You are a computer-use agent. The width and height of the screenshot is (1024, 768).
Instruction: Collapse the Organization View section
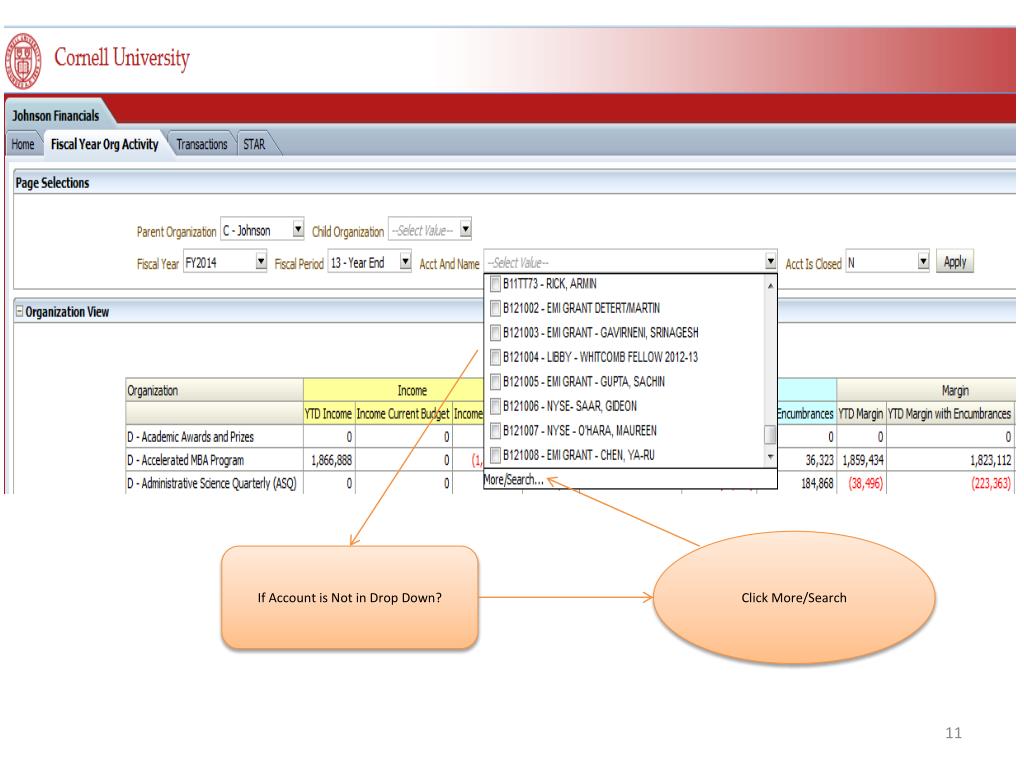20,311
